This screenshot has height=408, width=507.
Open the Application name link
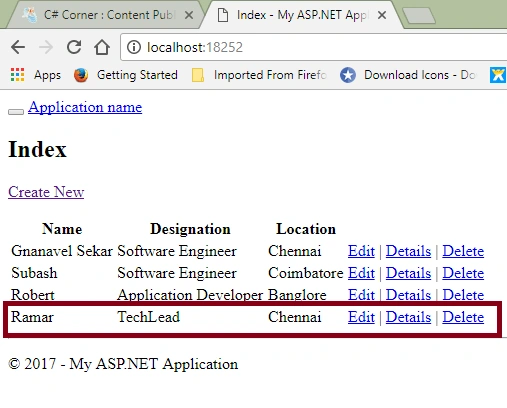pyautogui.click(x=85, y=107)
